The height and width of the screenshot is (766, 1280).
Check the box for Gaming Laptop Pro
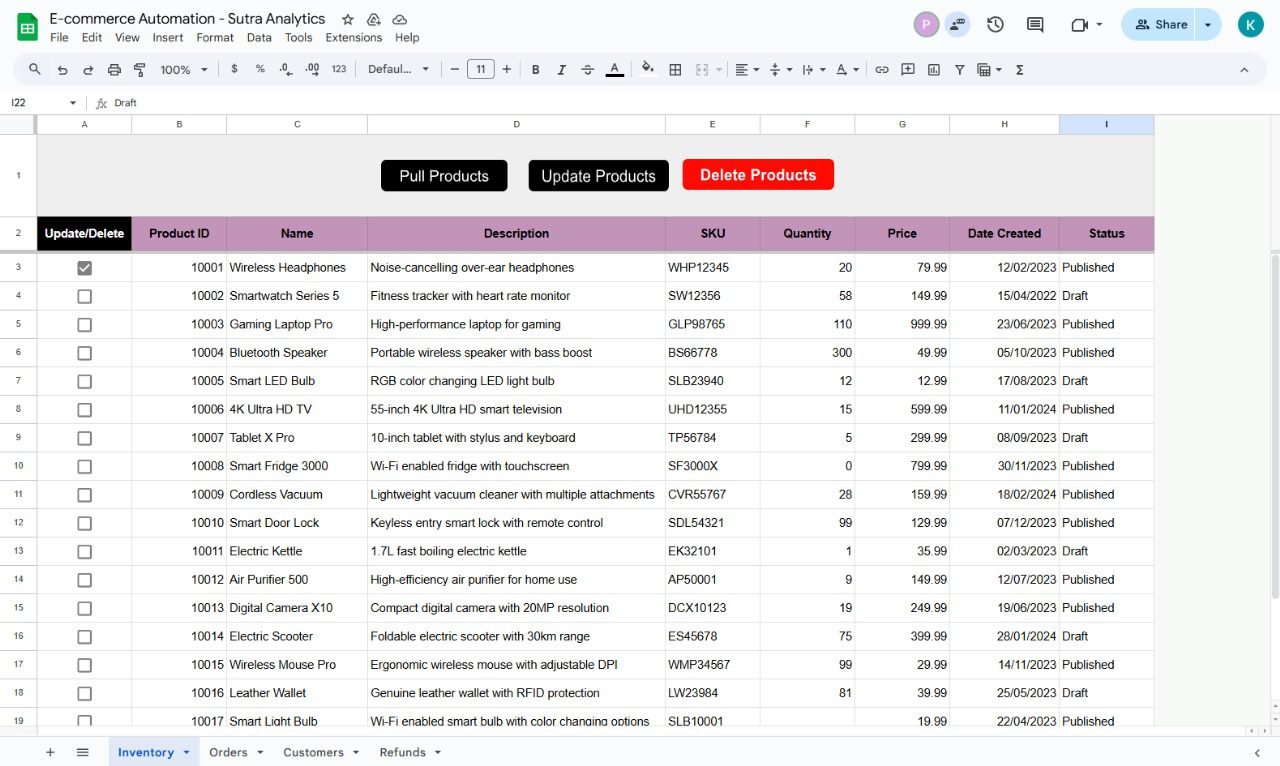point(85,325)
